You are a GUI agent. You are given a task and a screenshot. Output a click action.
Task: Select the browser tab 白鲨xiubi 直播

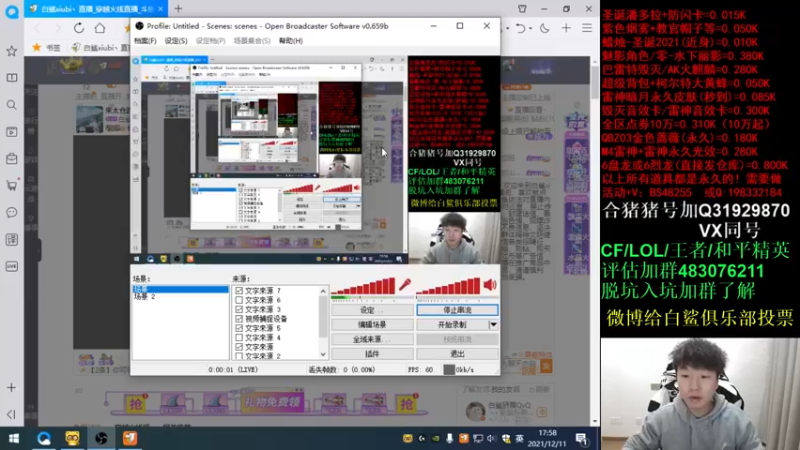click(x=96, y=9)
